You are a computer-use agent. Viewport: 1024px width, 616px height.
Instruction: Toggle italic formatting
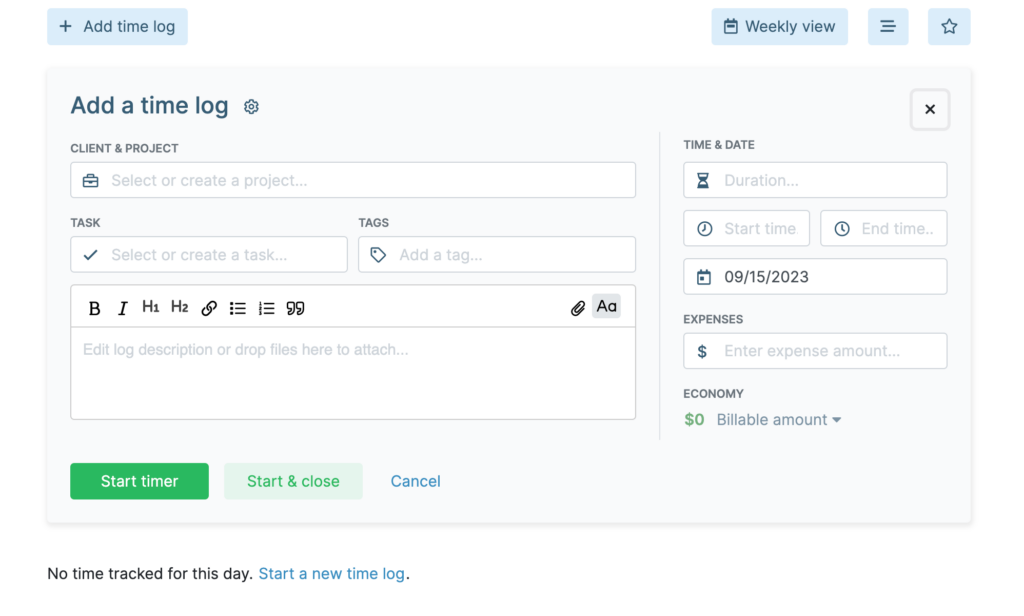click(122, 308)
